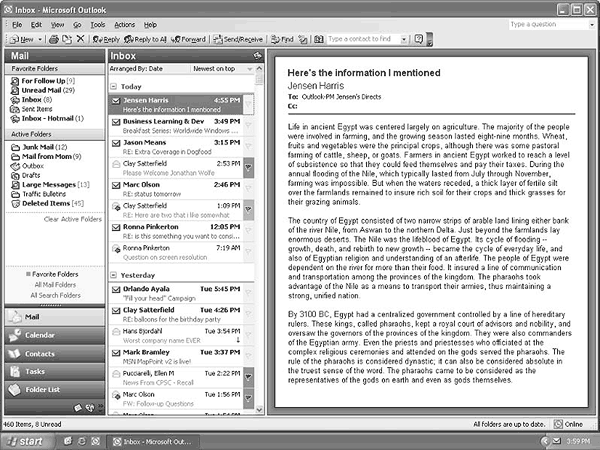Screen dimensions: 600x450
Task: Open the Mail from Mom folder
Action: point(46,157)
